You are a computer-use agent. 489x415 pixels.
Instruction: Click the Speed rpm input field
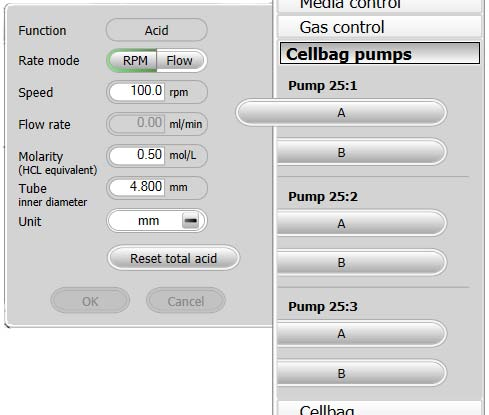137,92
